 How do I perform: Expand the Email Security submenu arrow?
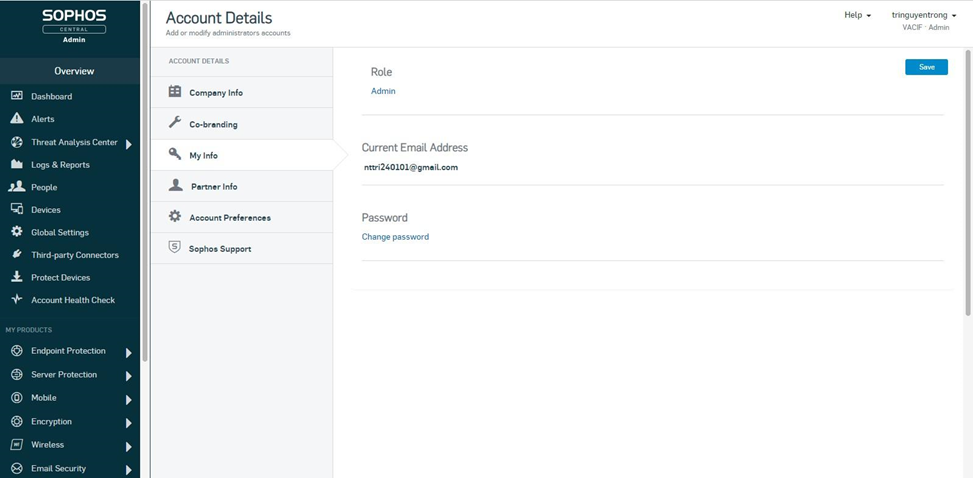[x=128, y=470]
